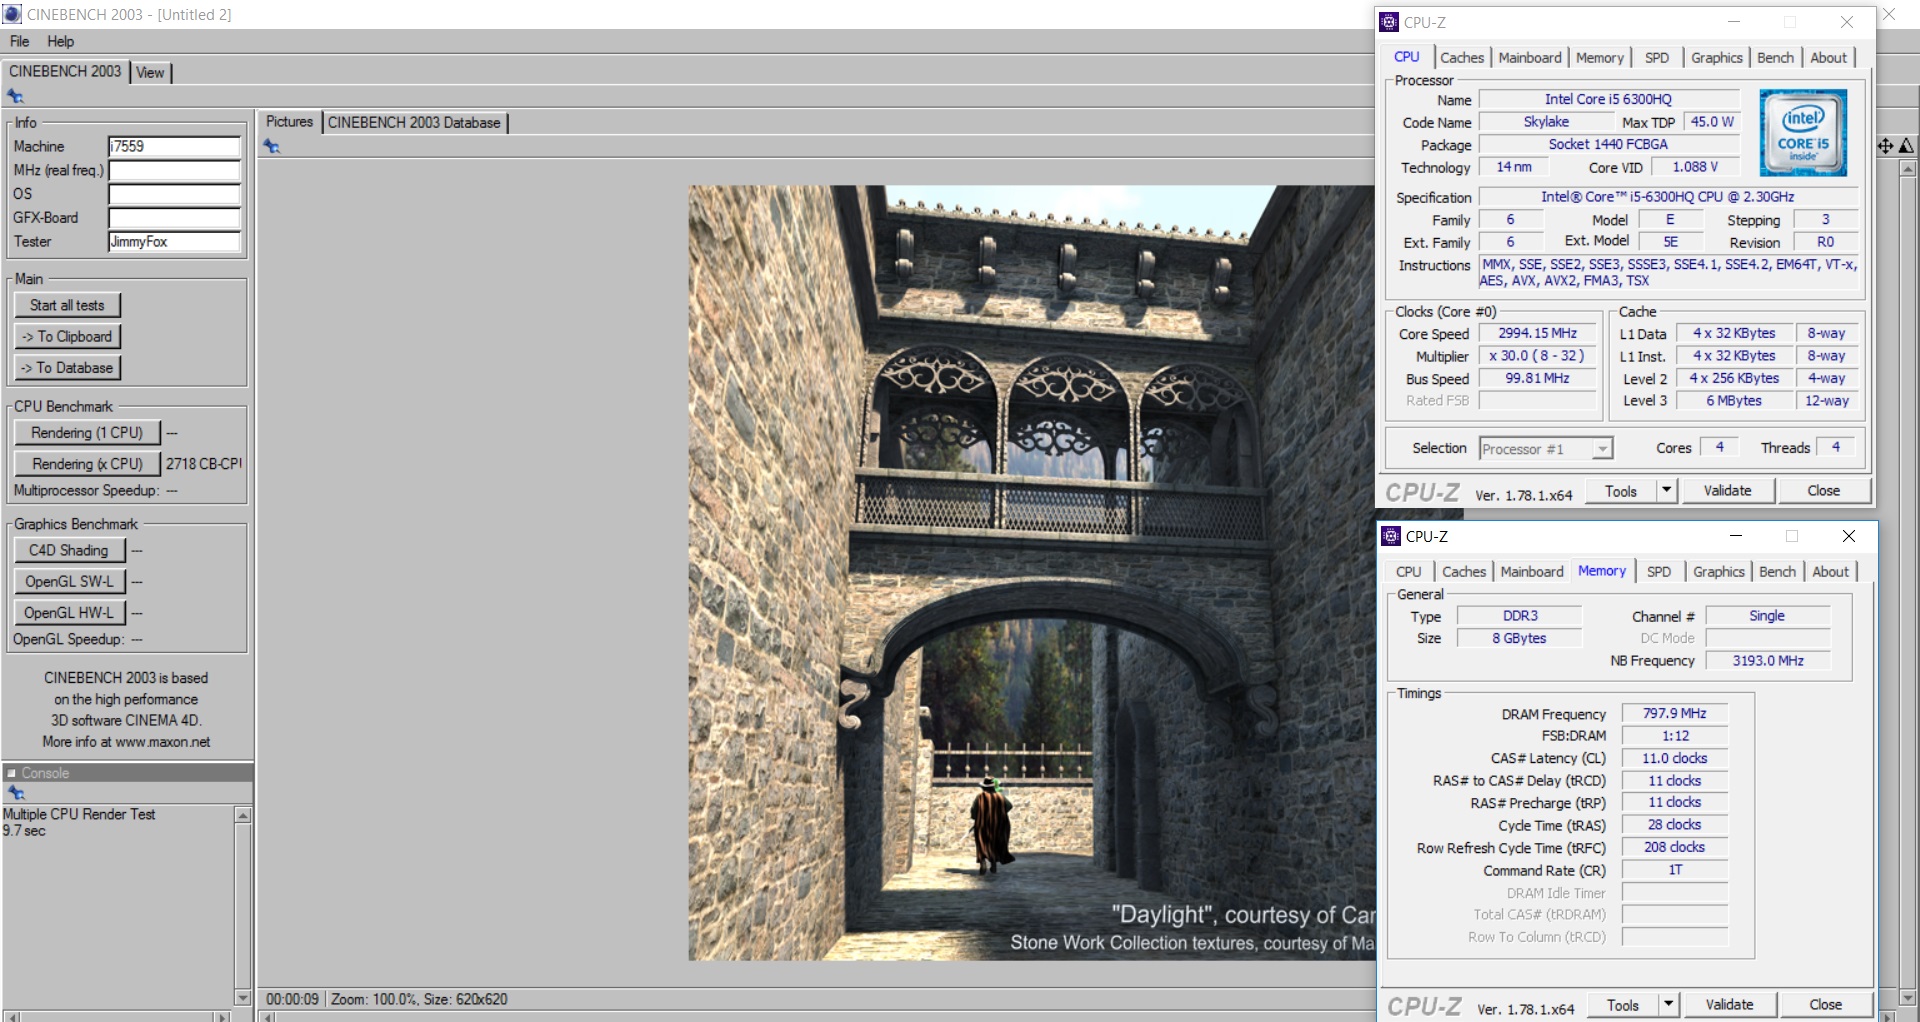Open the Help menu
Viewport: 1920px width, 1022px height.
(60, 41)
